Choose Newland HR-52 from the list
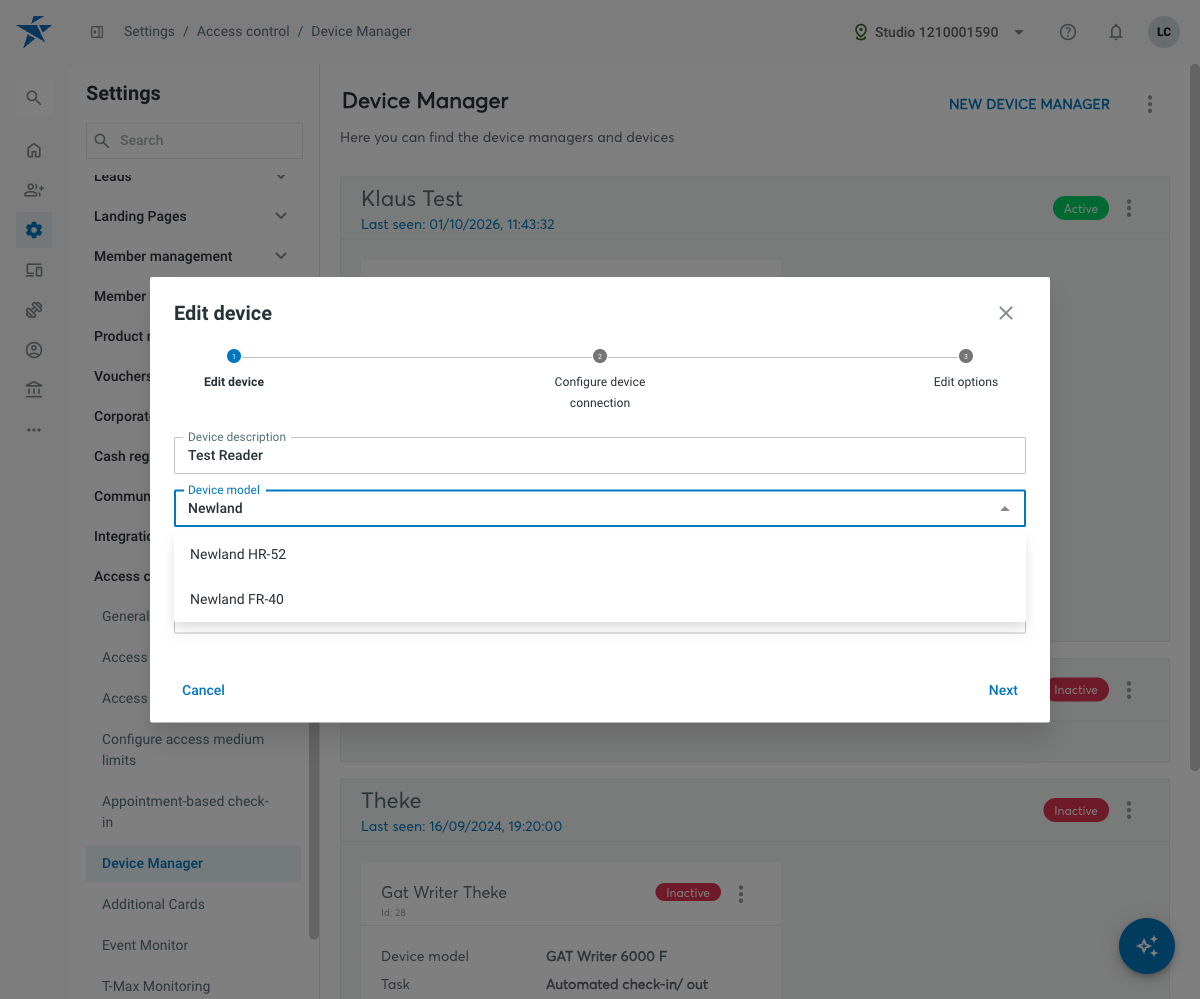Screen dimensions: 1200x999 tap(600, 554)
